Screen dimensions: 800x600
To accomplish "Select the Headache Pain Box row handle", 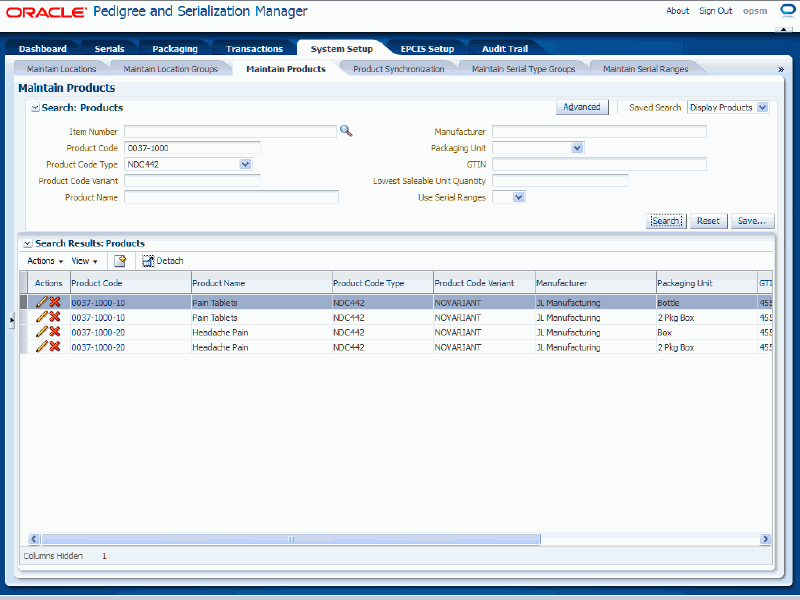I will pos(23,332).
